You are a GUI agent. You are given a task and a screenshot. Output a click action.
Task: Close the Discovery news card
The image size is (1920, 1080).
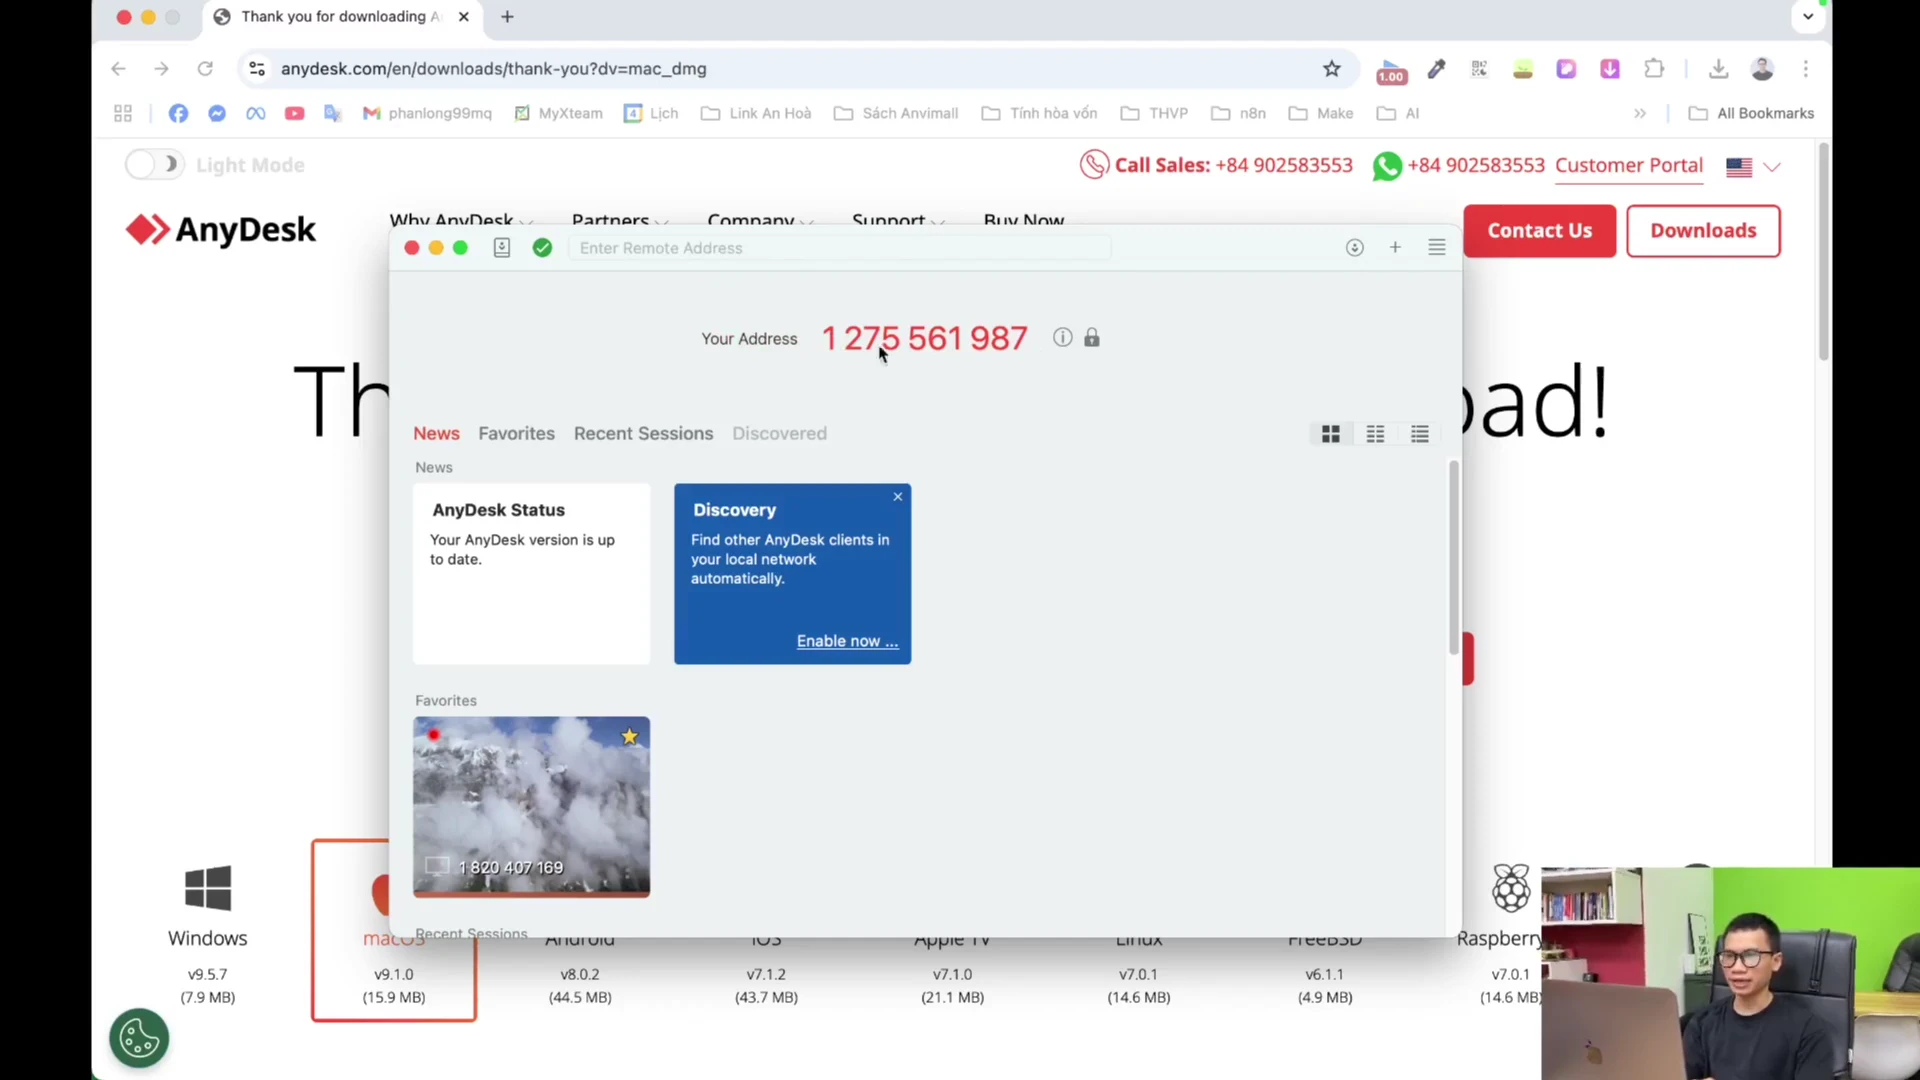[898, 496]
